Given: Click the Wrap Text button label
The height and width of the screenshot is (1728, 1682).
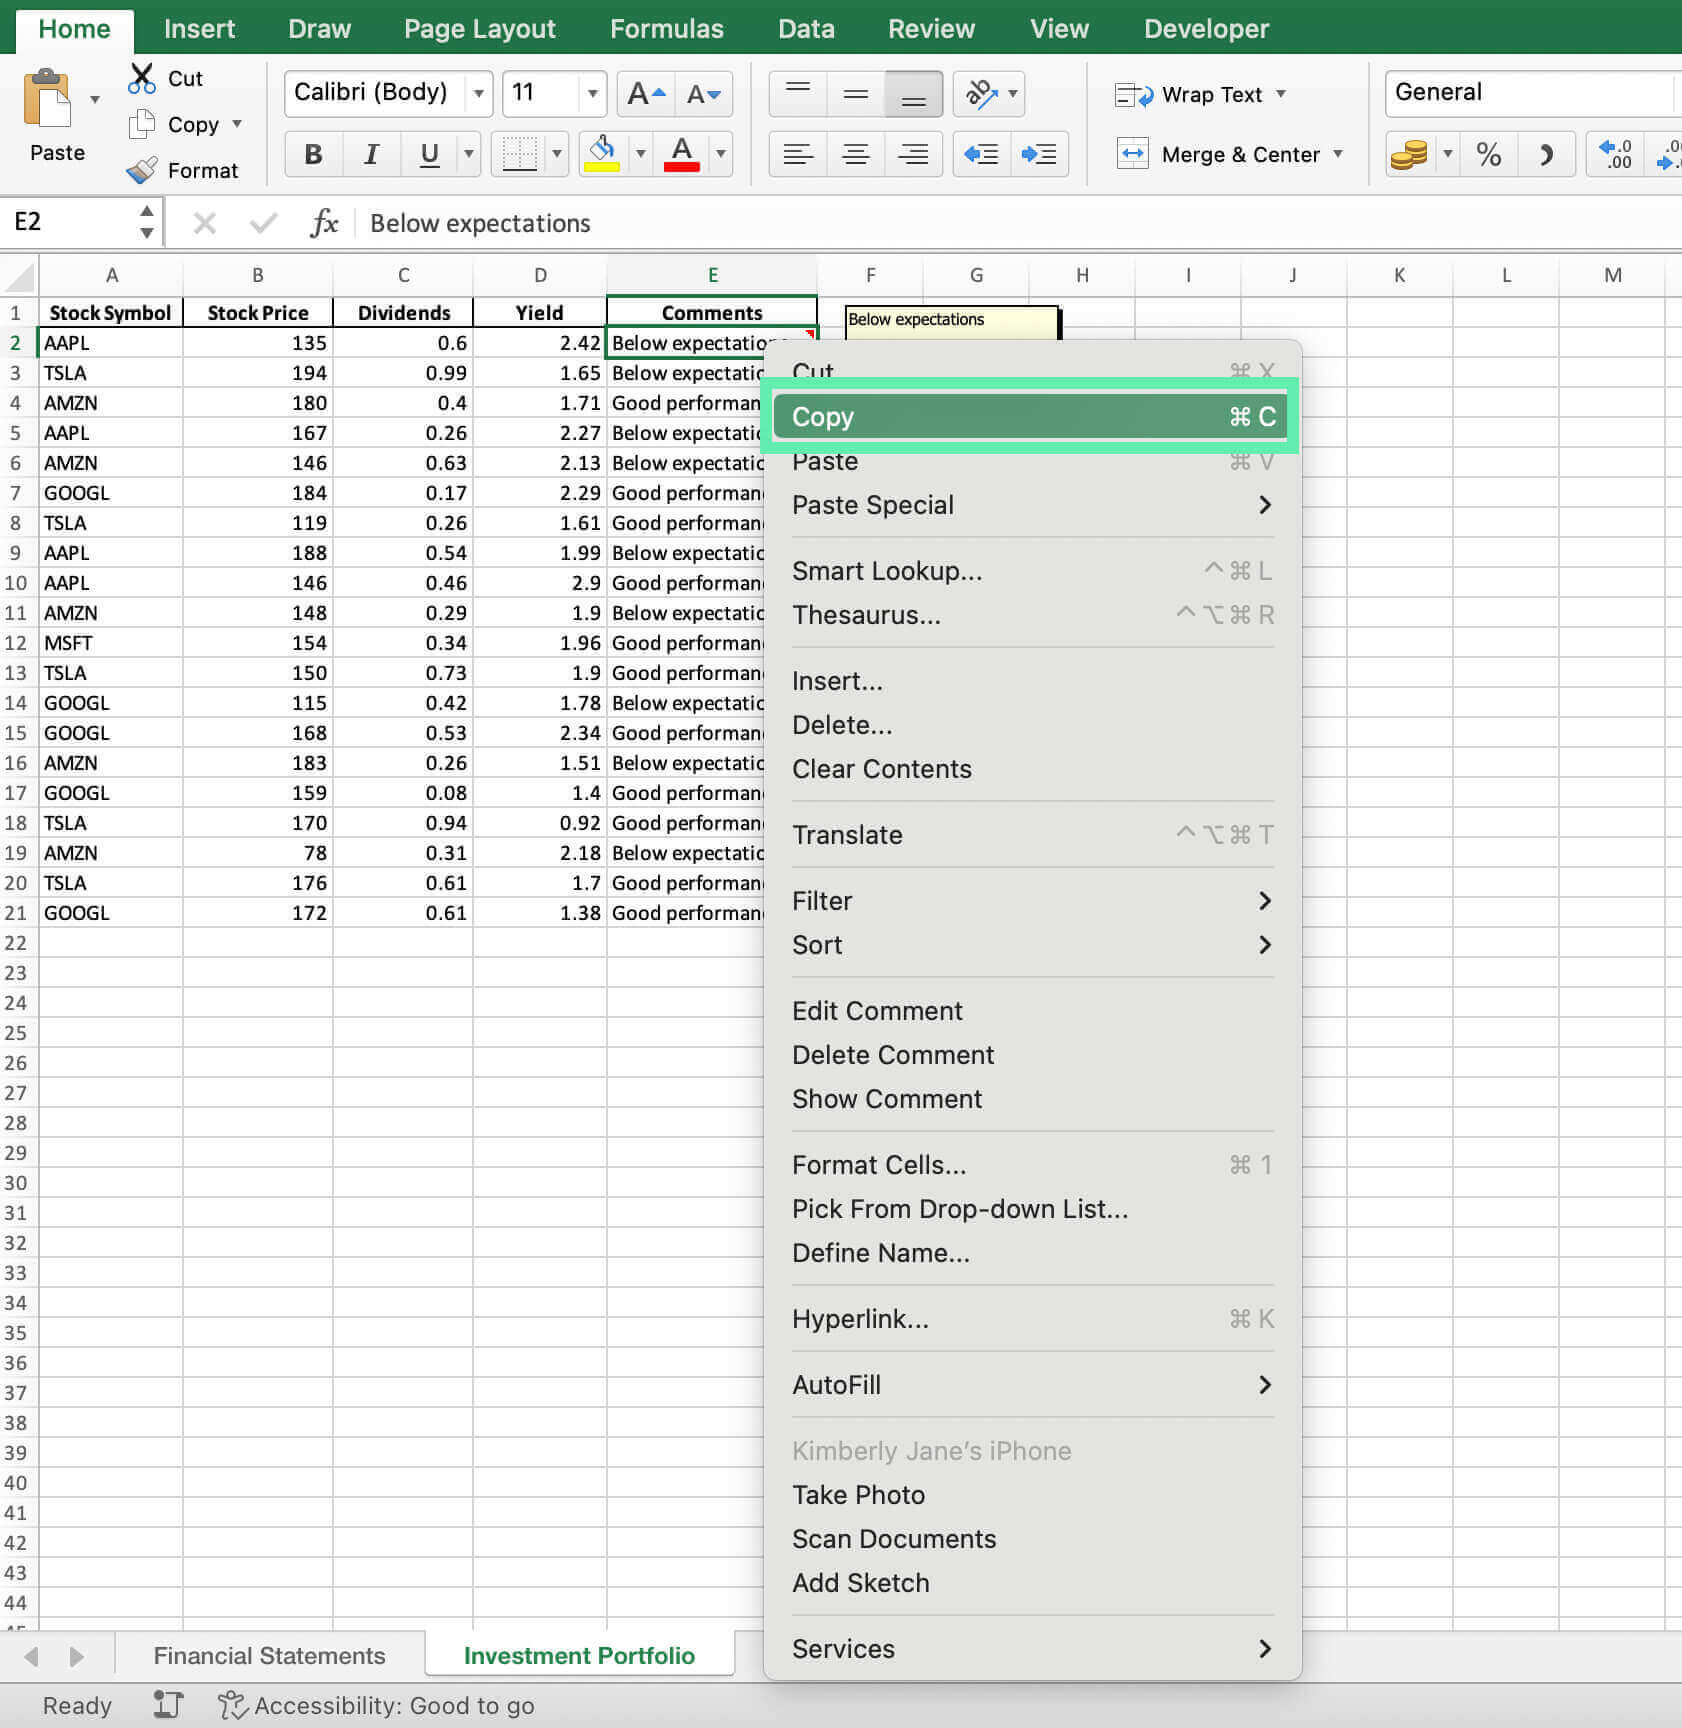Looking at the screenshot, I should 1211,95.
